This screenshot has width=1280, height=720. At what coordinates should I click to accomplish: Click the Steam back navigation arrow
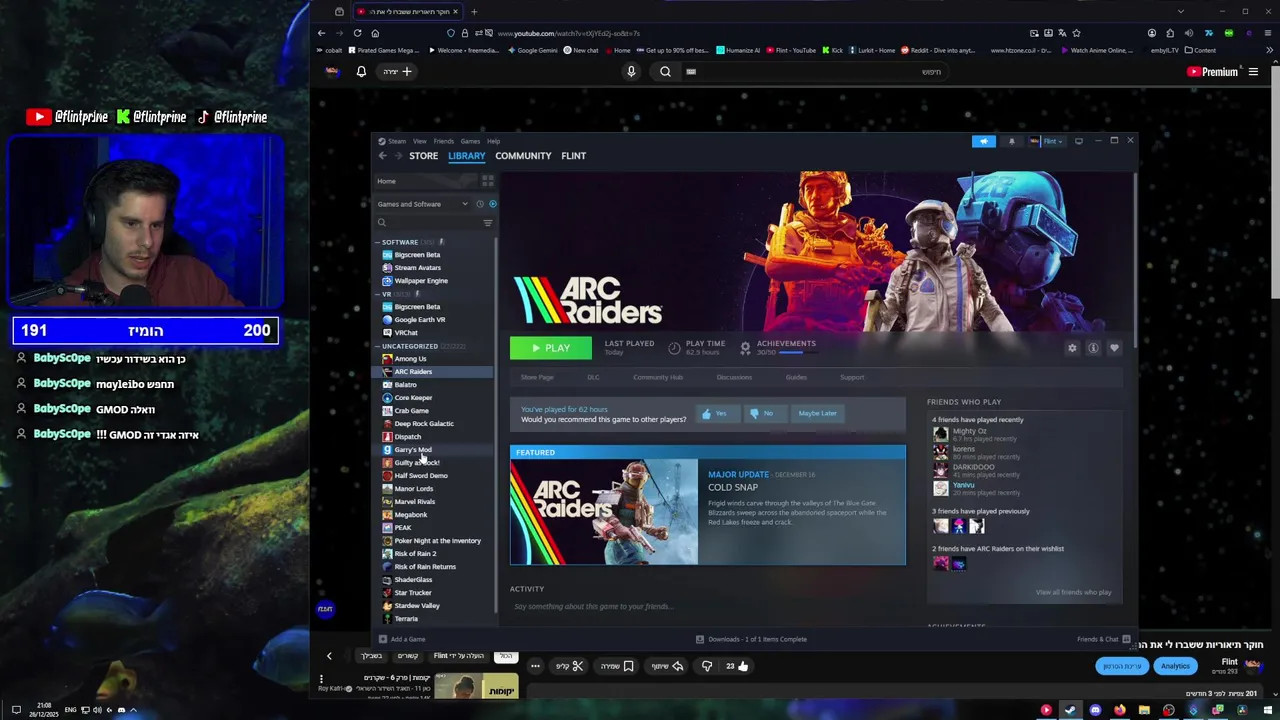click(382, 156)
